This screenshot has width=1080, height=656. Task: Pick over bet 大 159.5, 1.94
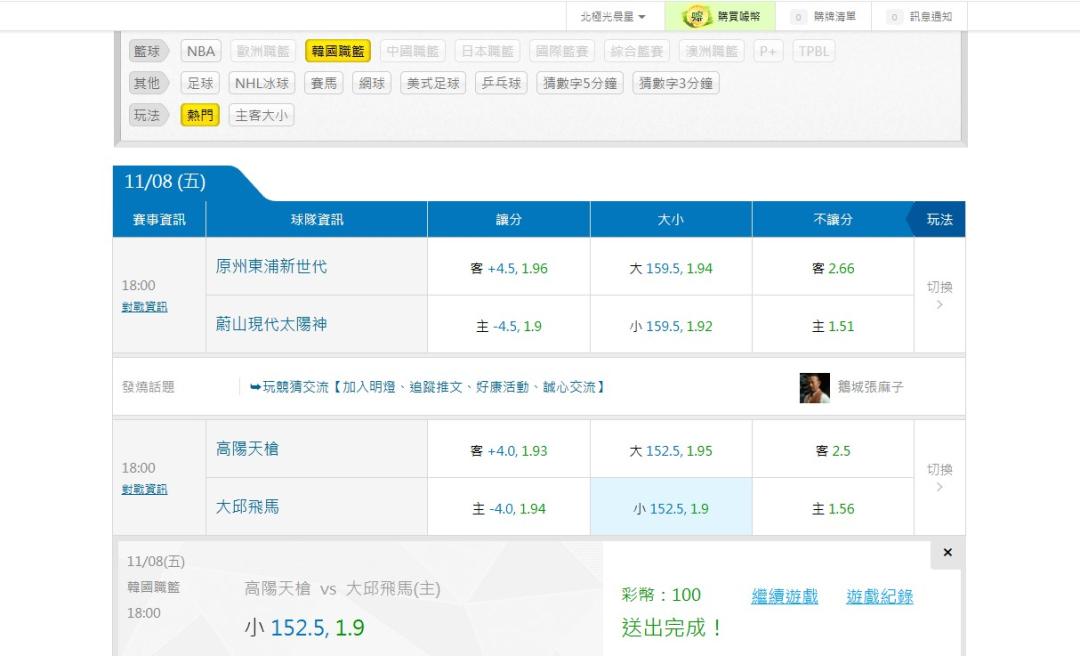671,269
